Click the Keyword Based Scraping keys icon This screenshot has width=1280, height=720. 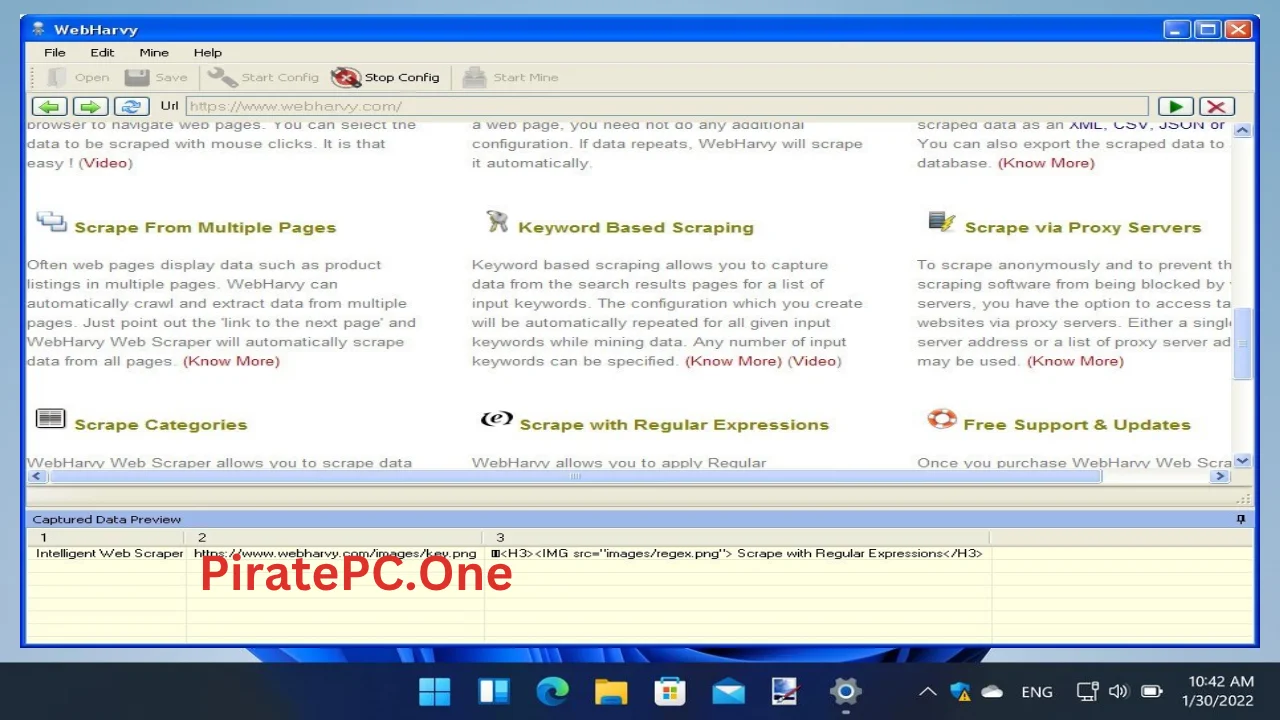tap(497, 221)
